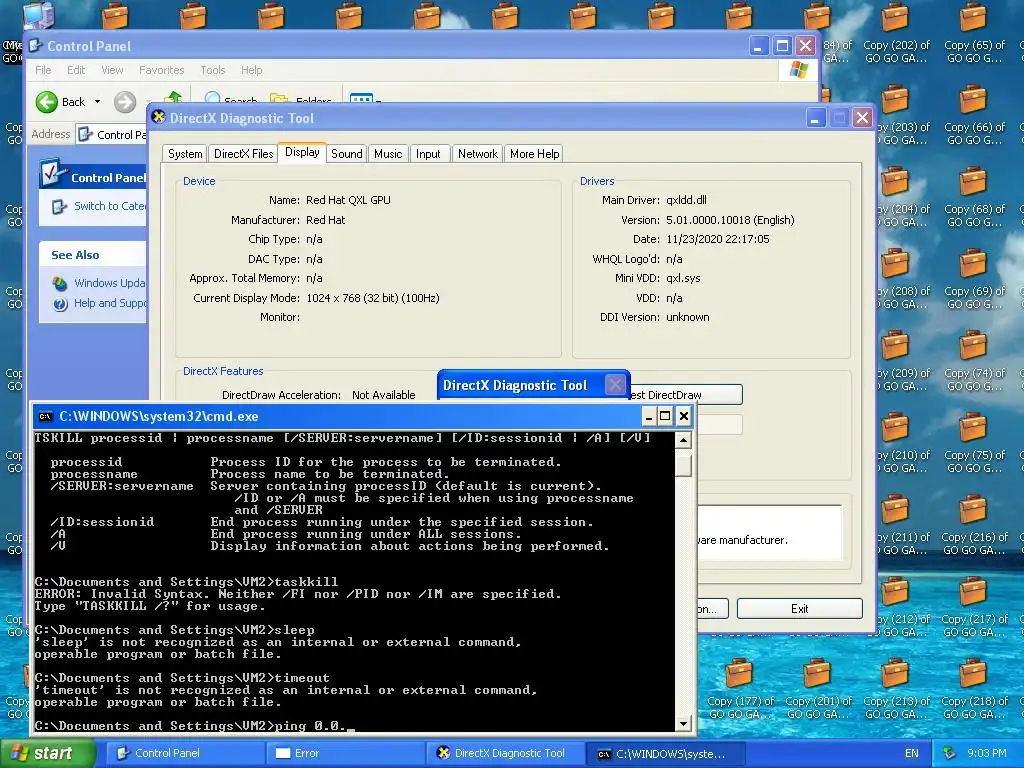Click Control Panel taskbar button
The height and width of the screenshot is (768, 1024).
coord(185,753)
